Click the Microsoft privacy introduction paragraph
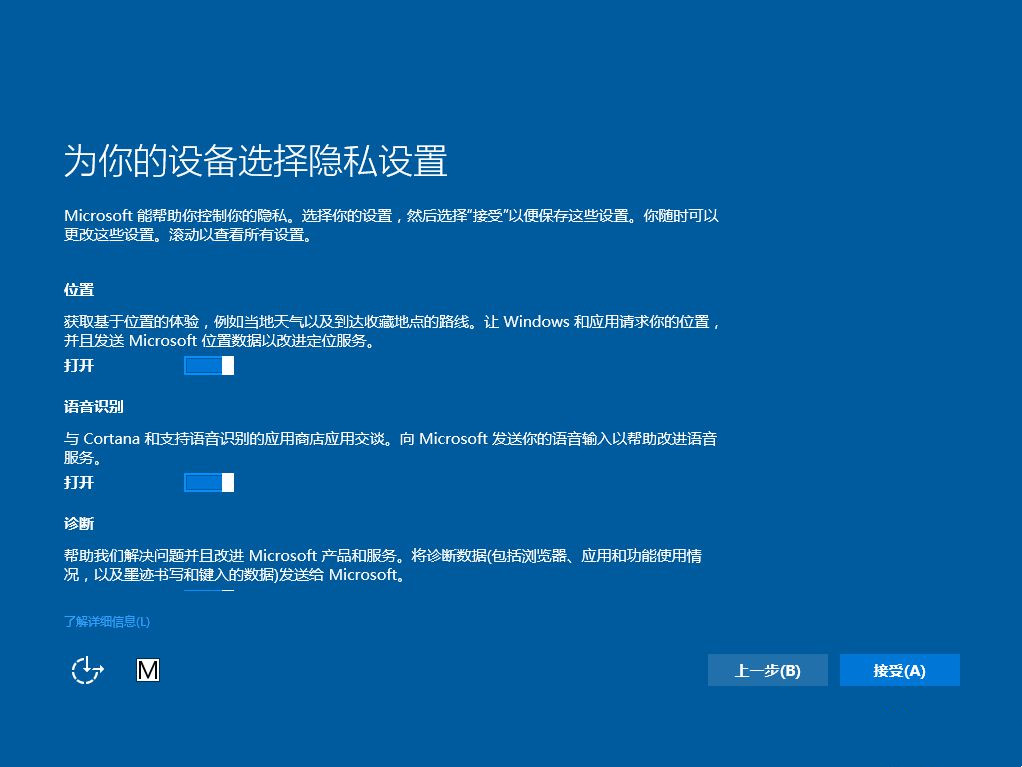The height and width of the screenshot is (767, 1022). pos(390,224)
